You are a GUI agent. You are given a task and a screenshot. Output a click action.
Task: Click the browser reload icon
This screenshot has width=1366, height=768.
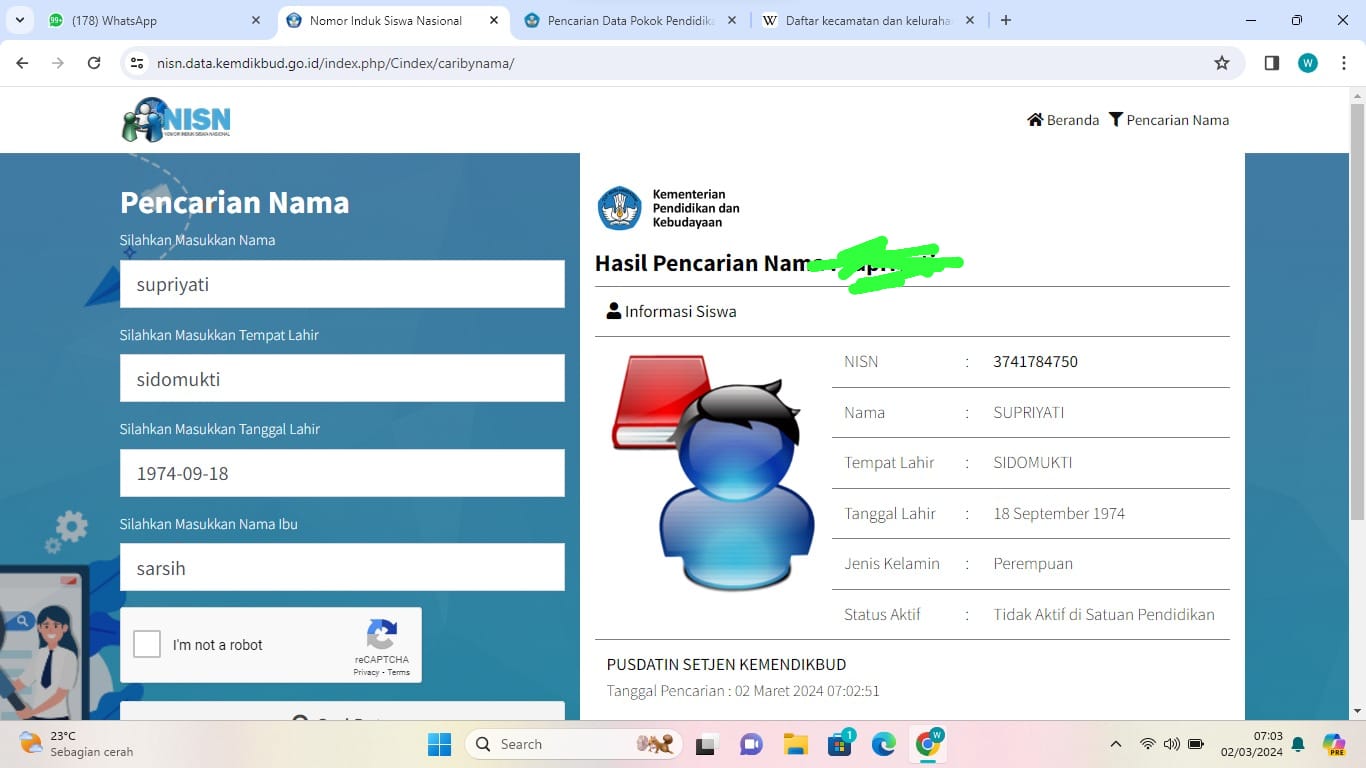point(94,63)
